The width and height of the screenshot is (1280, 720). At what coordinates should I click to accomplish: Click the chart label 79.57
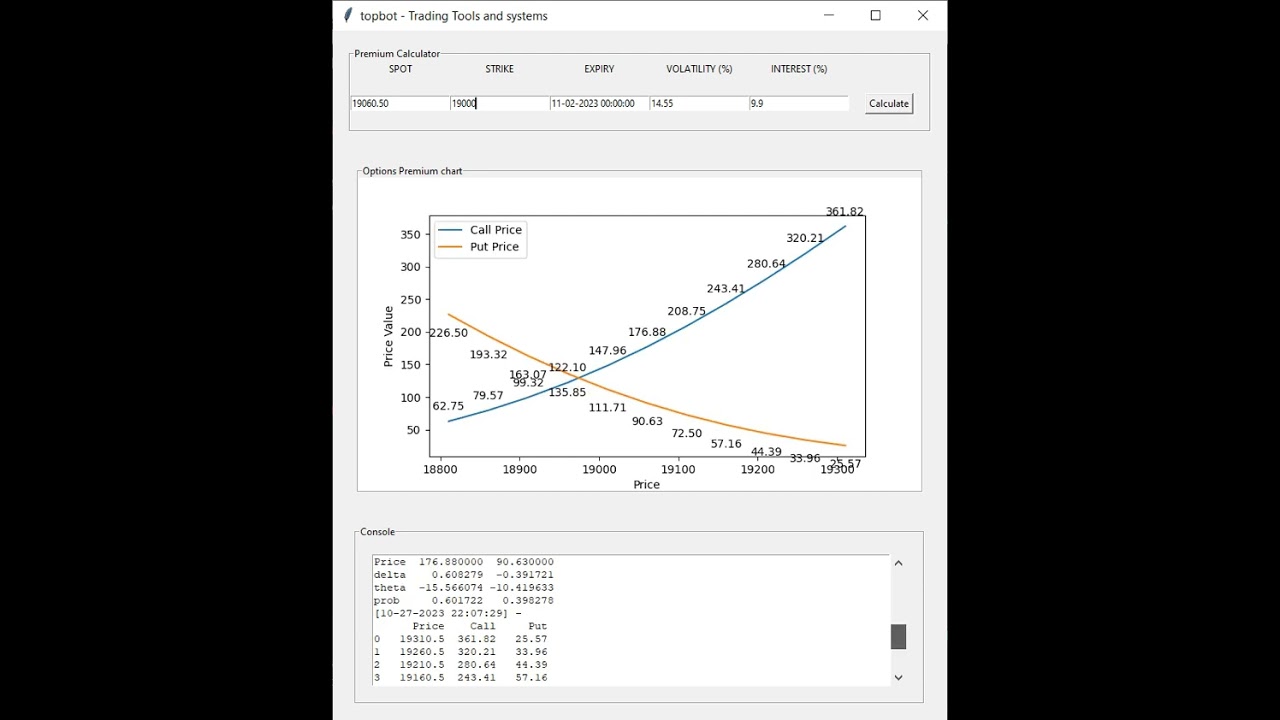[x=488, y=396]
